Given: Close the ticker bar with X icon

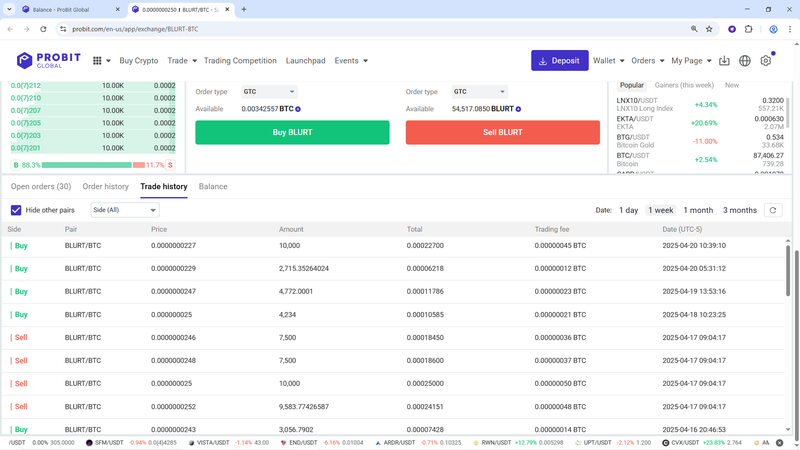Looking at the screenshot, I should [780, 443].
